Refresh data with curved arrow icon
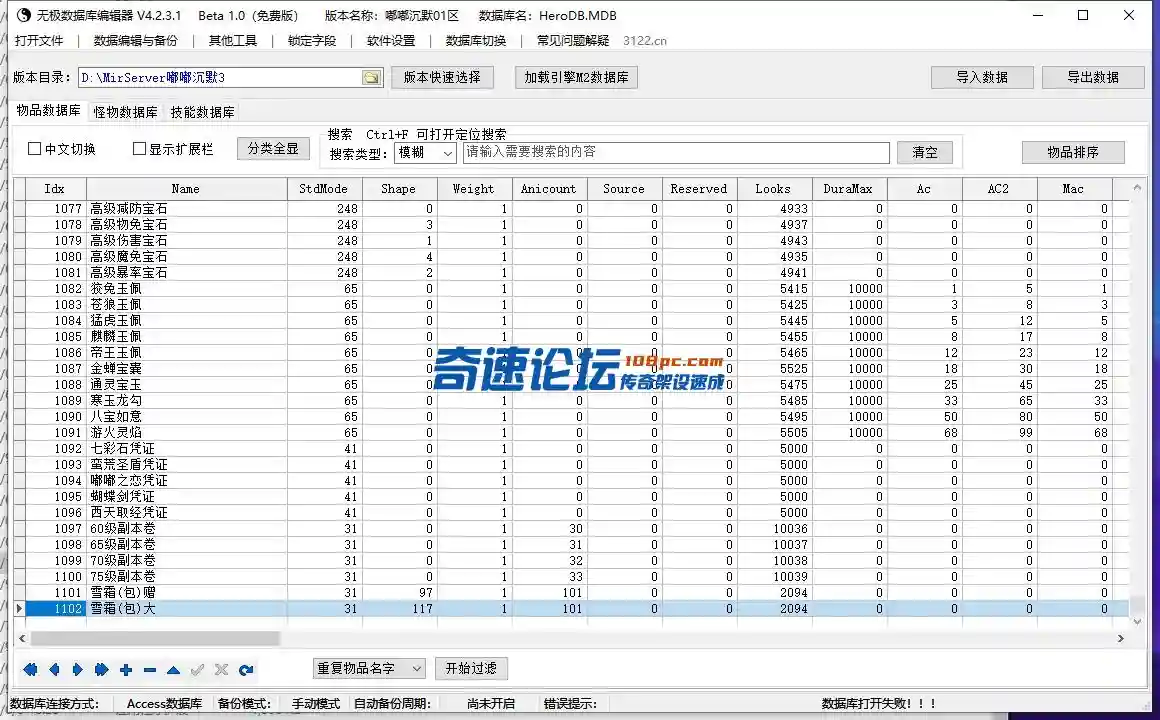 pos(246,670)
